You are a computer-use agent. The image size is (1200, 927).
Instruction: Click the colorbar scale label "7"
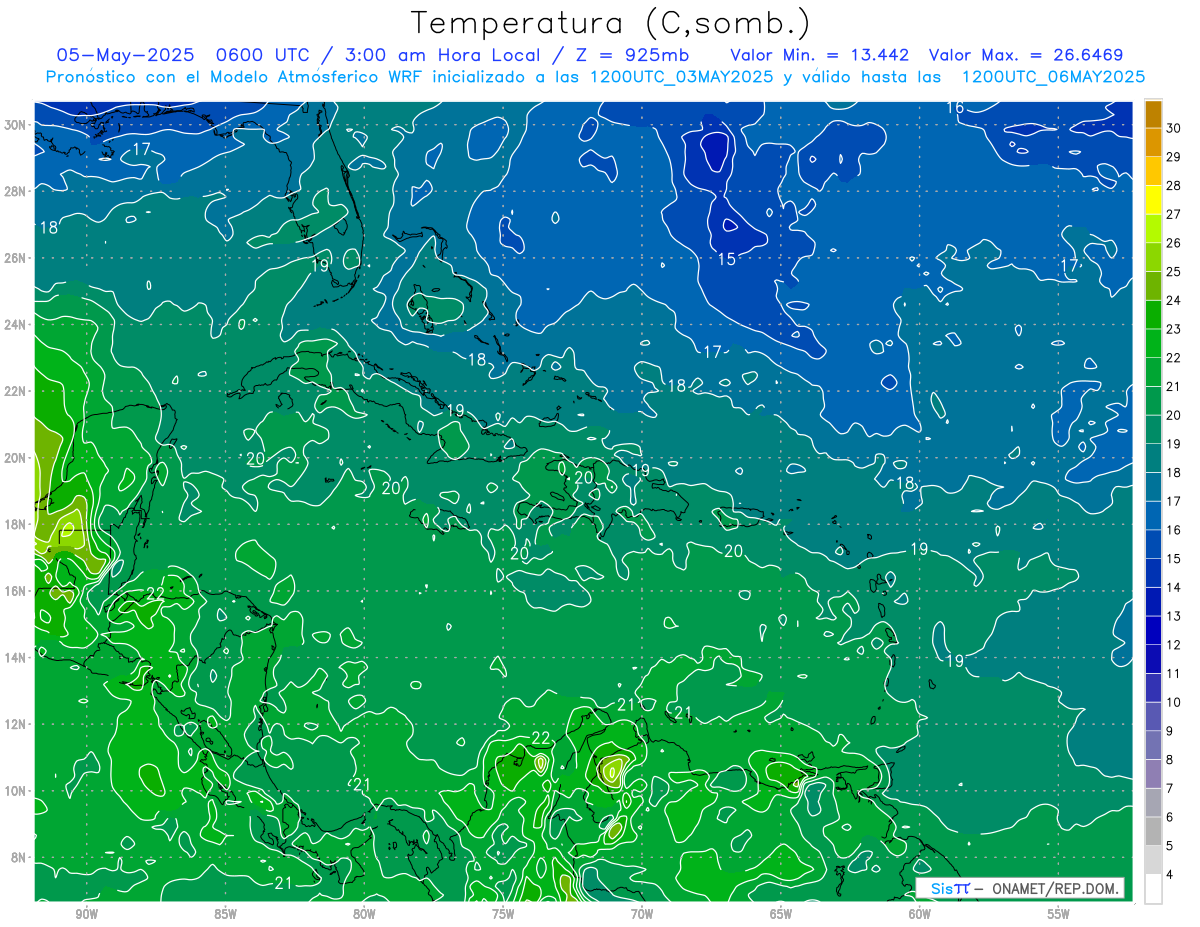[x=1171, y=788]
